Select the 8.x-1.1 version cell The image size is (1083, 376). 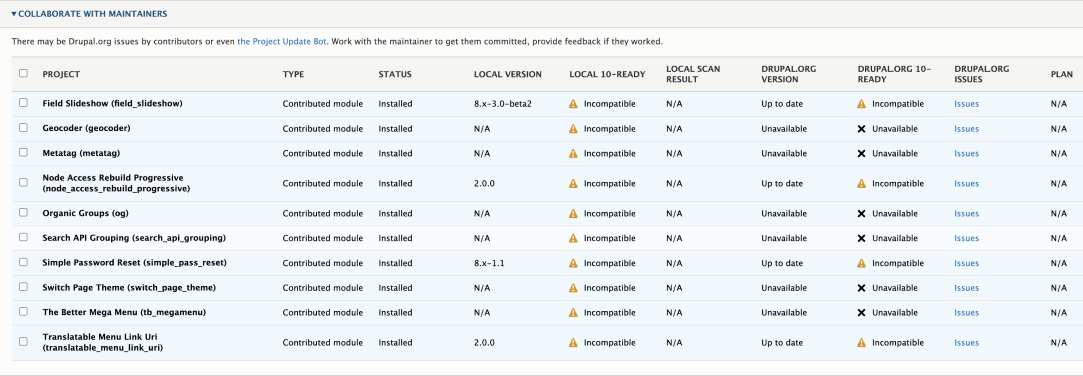(x=489, y=263)
